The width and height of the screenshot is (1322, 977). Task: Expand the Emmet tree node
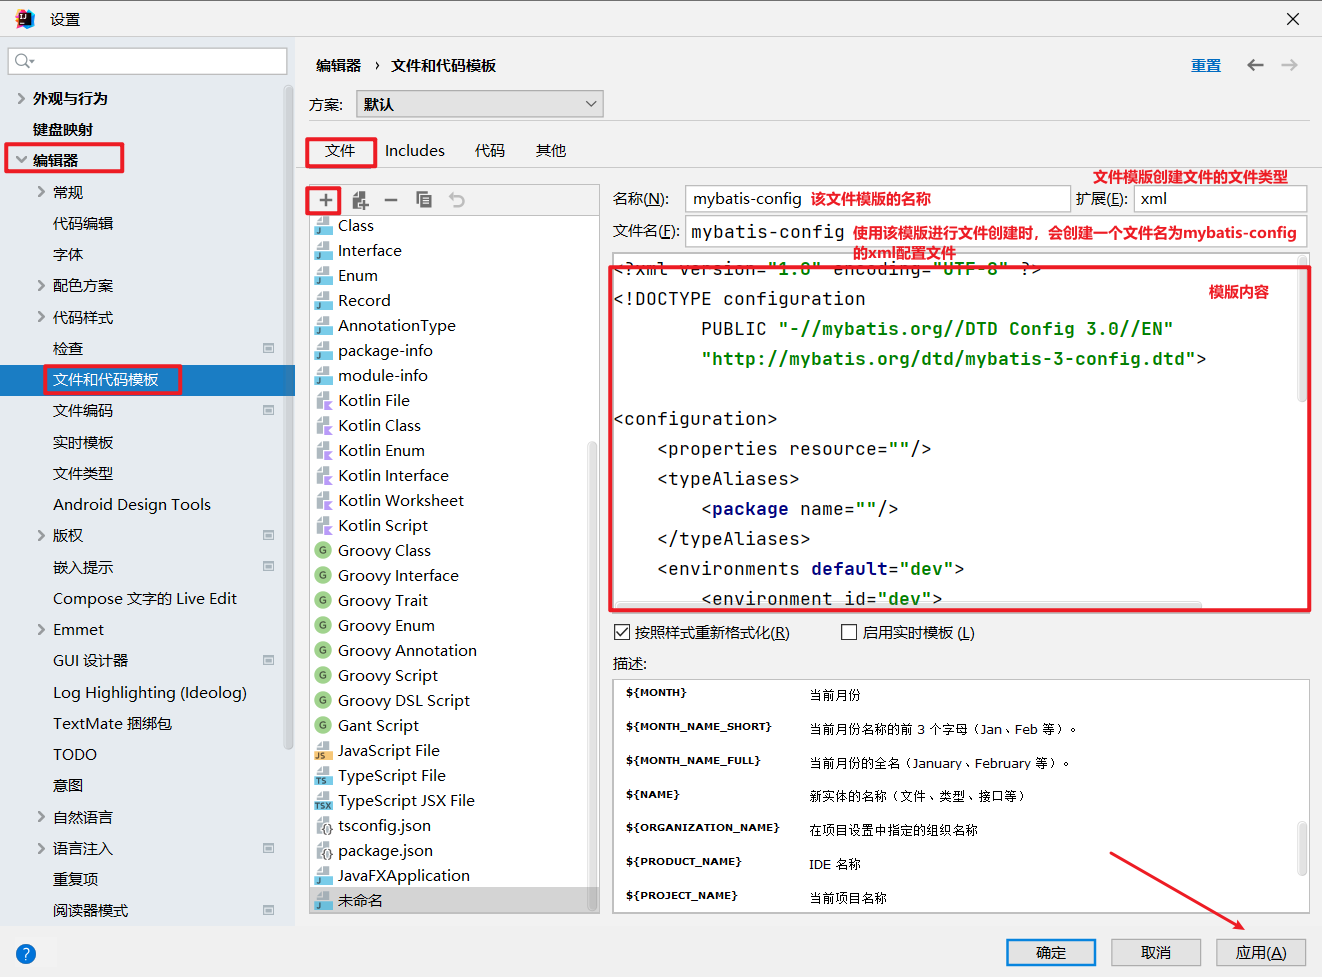point(41,629)
